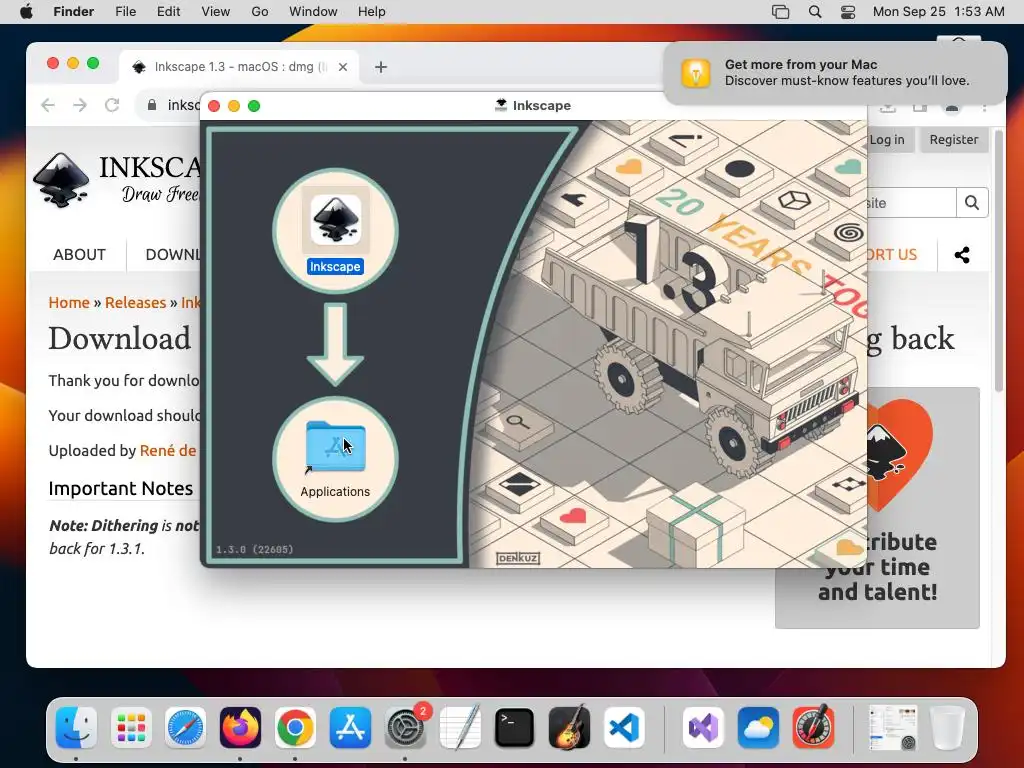This screenshot has height=768, width=1024.
Task: Open the Go menu
Action: [260, 12]
